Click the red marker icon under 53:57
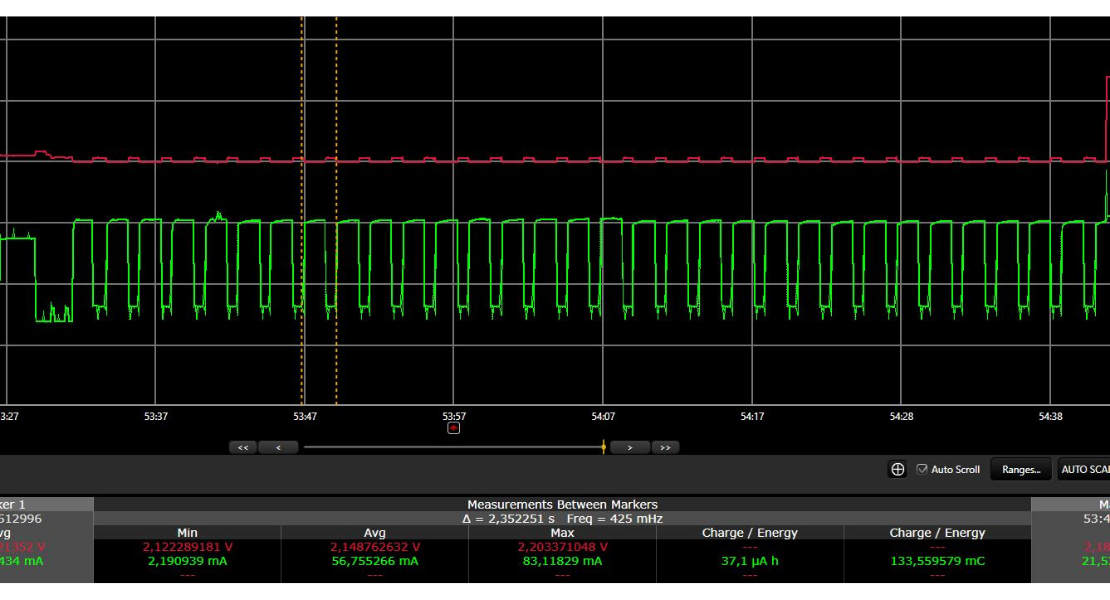 coord(453,428)
